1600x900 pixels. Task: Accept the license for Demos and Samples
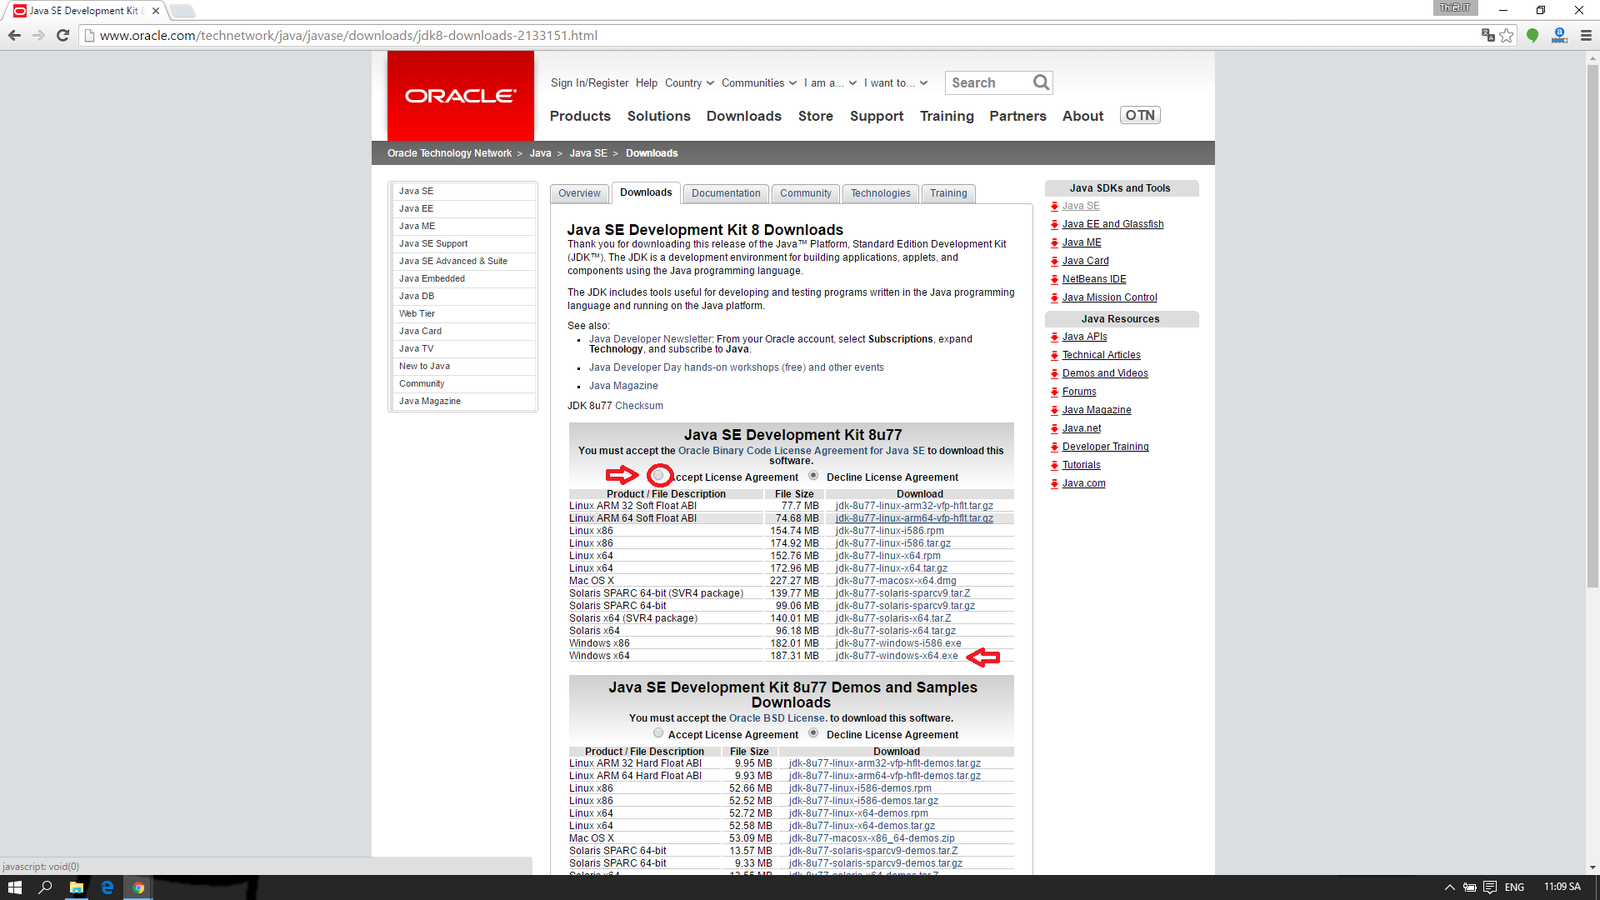pos(658,733)
